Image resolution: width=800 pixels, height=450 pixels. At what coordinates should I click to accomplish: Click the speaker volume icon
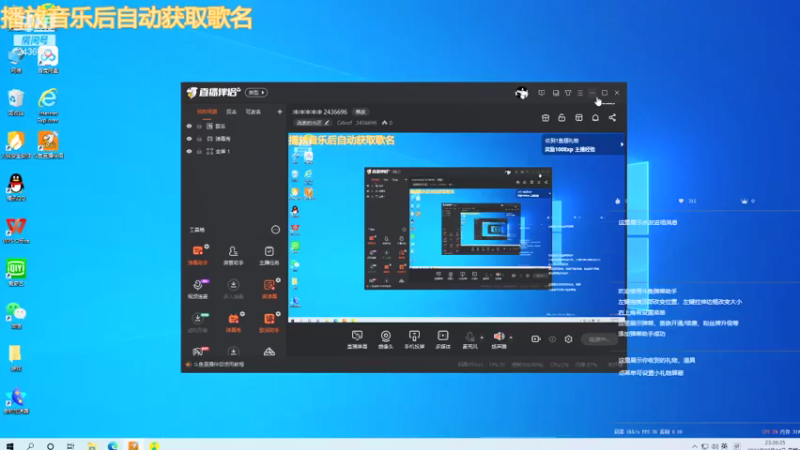click(x=499, y=339)
